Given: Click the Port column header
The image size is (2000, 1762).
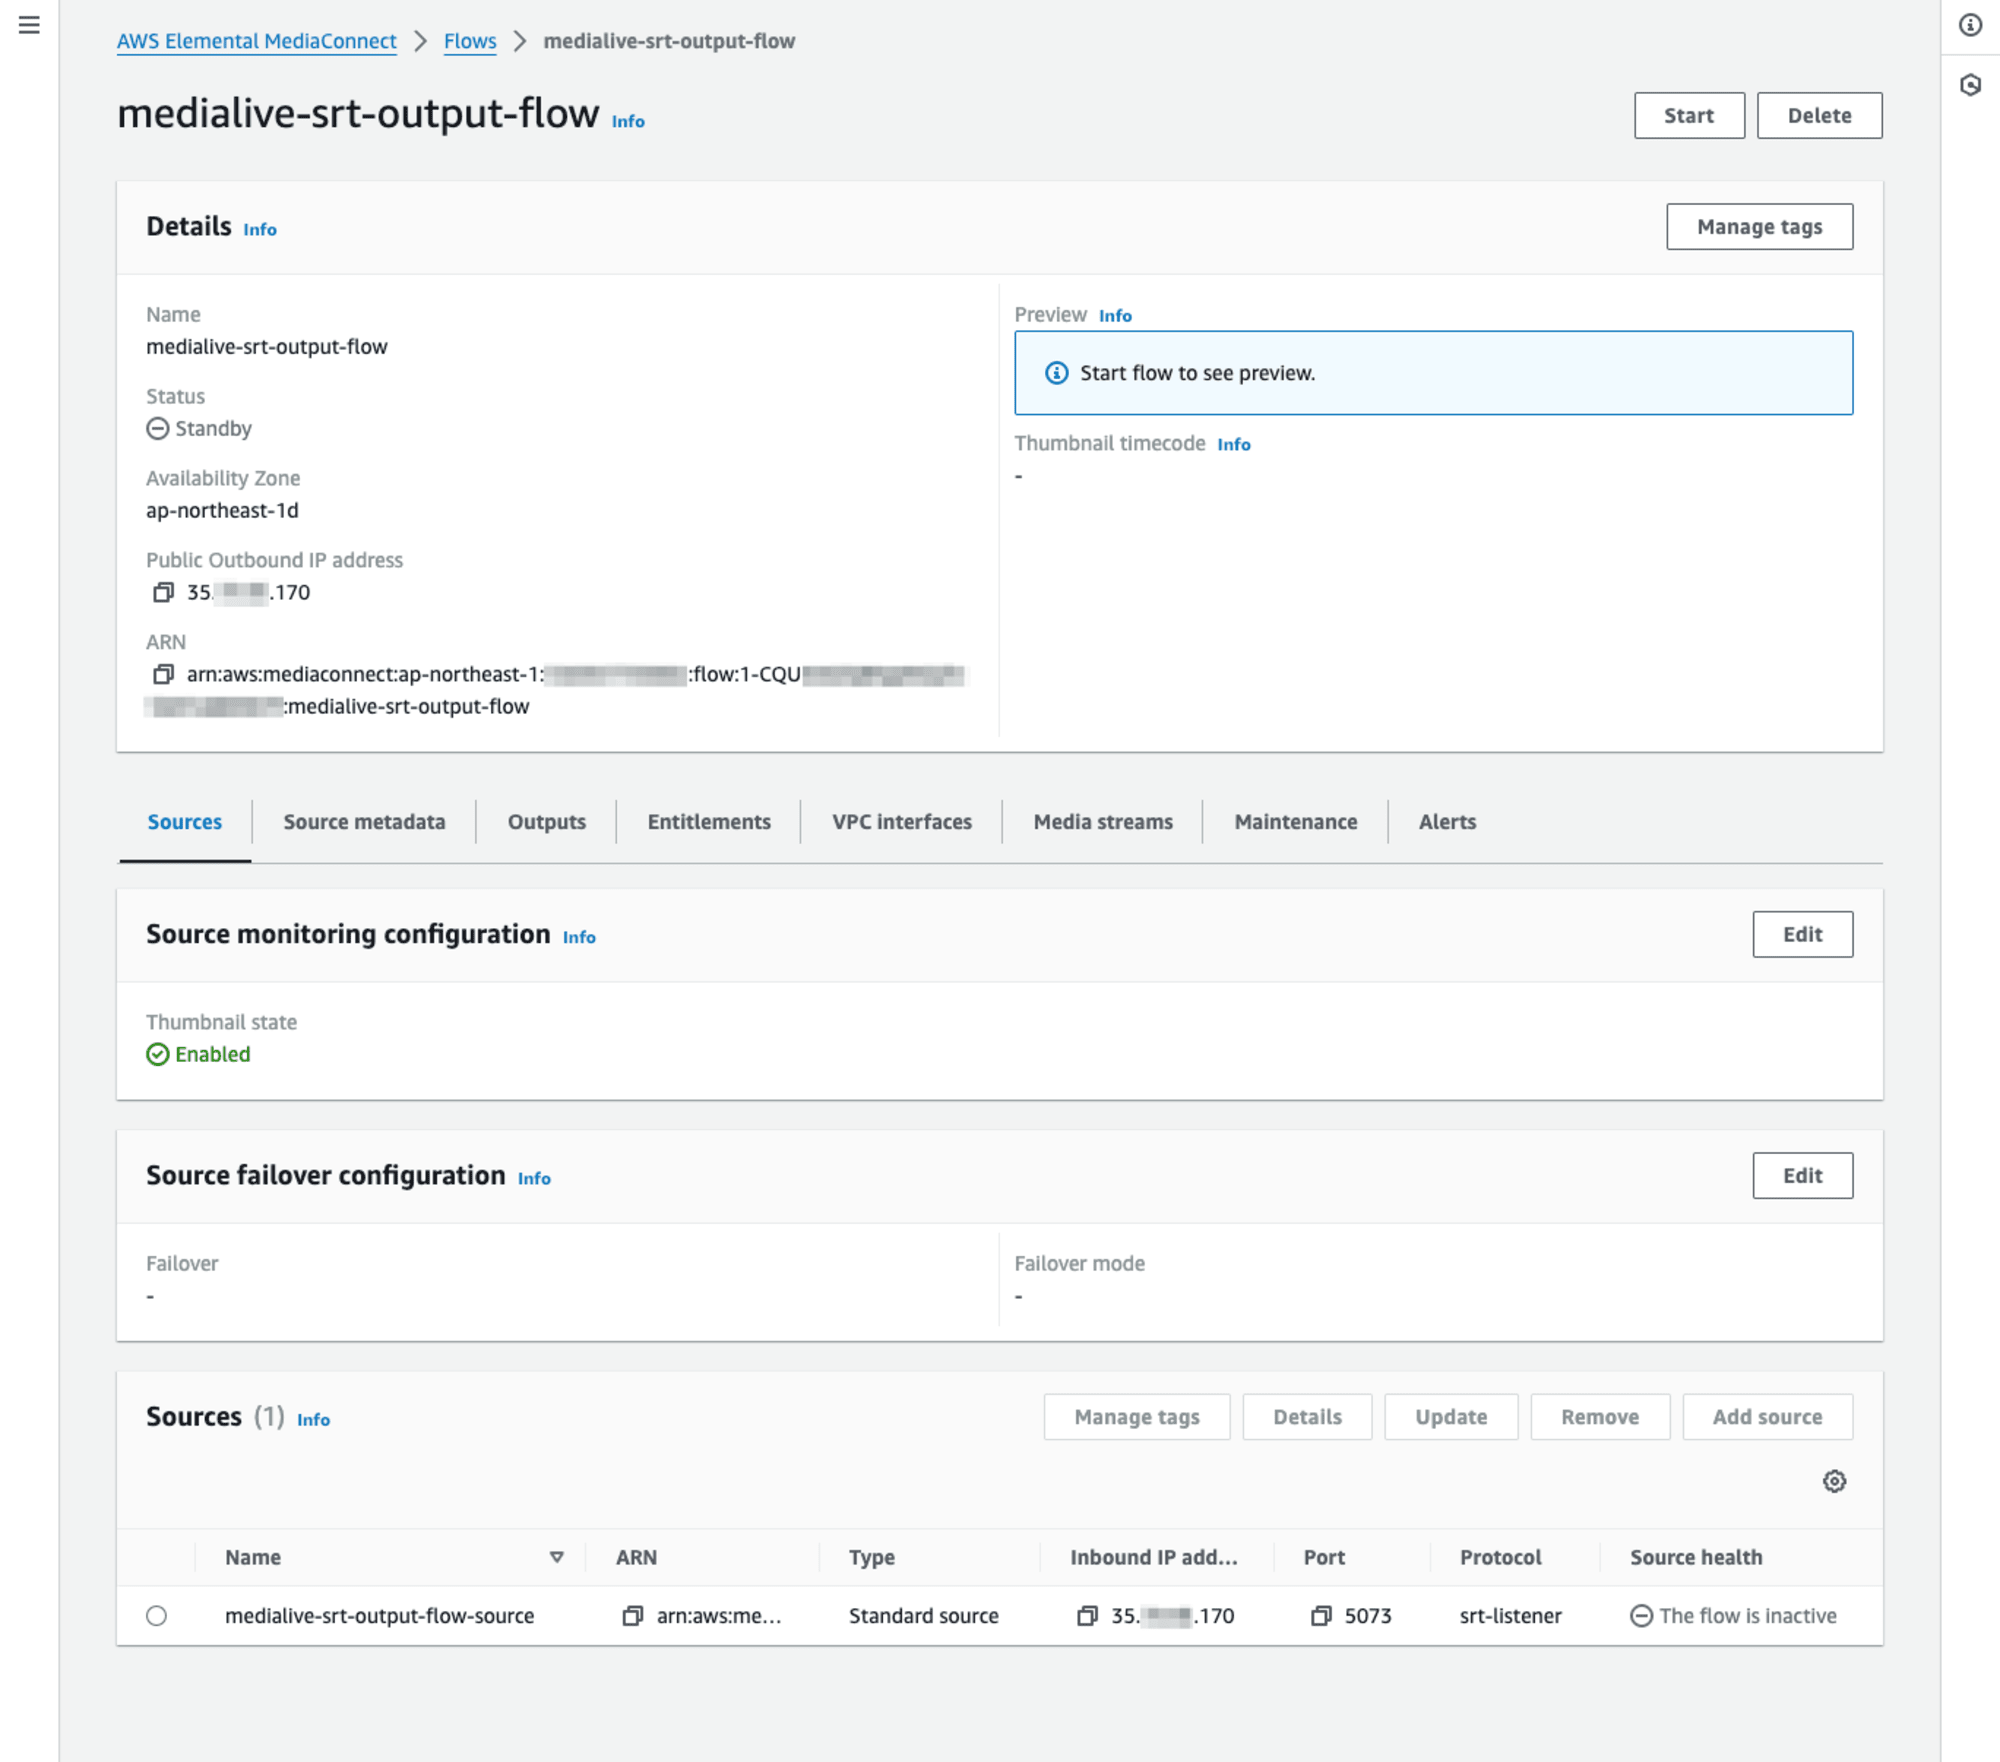Looking at the screenshot, I should pos(1324,1557).
